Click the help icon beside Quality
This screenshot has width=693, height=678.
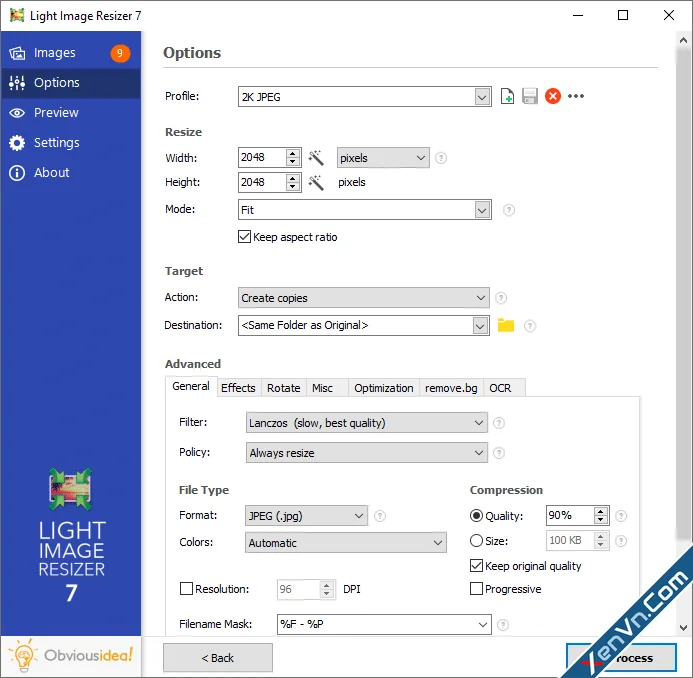(621, 516)
